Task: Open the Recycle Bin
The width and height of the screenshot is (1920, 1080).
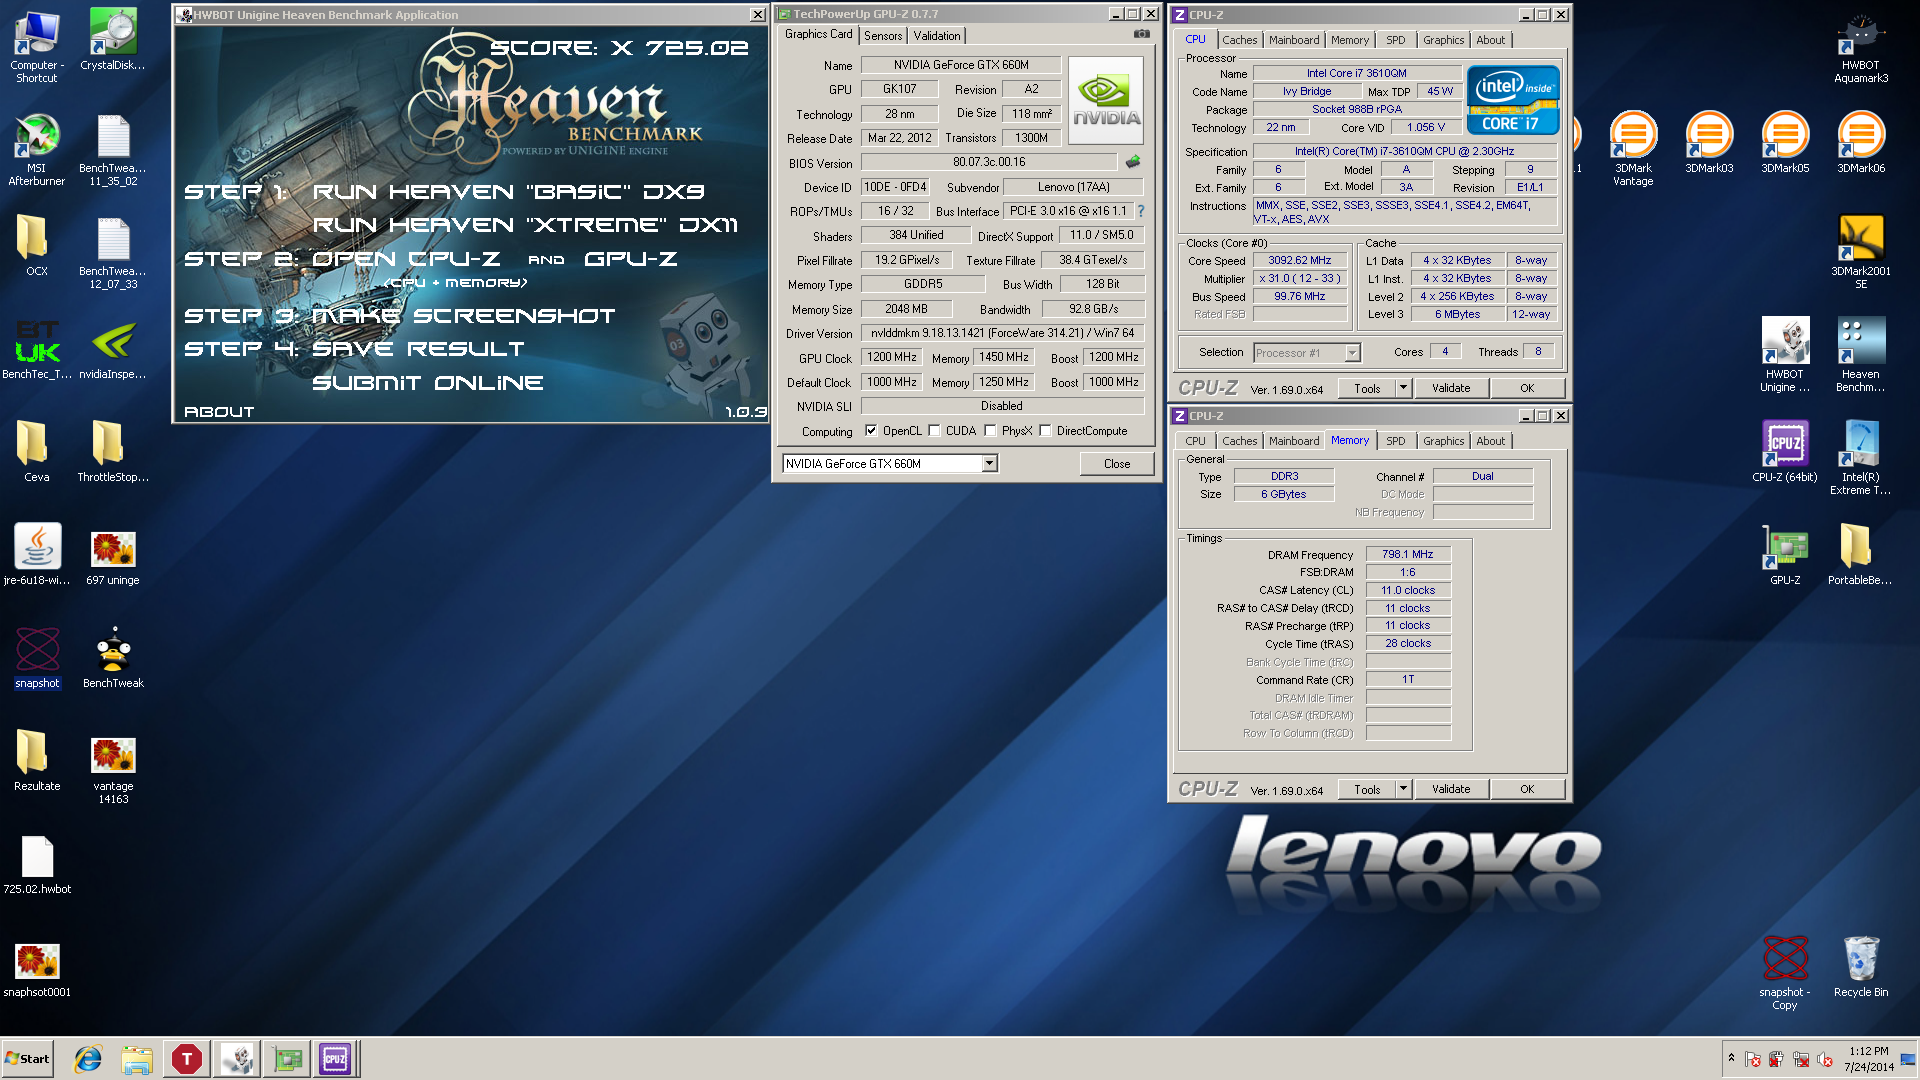Action: pos(1861,967)
